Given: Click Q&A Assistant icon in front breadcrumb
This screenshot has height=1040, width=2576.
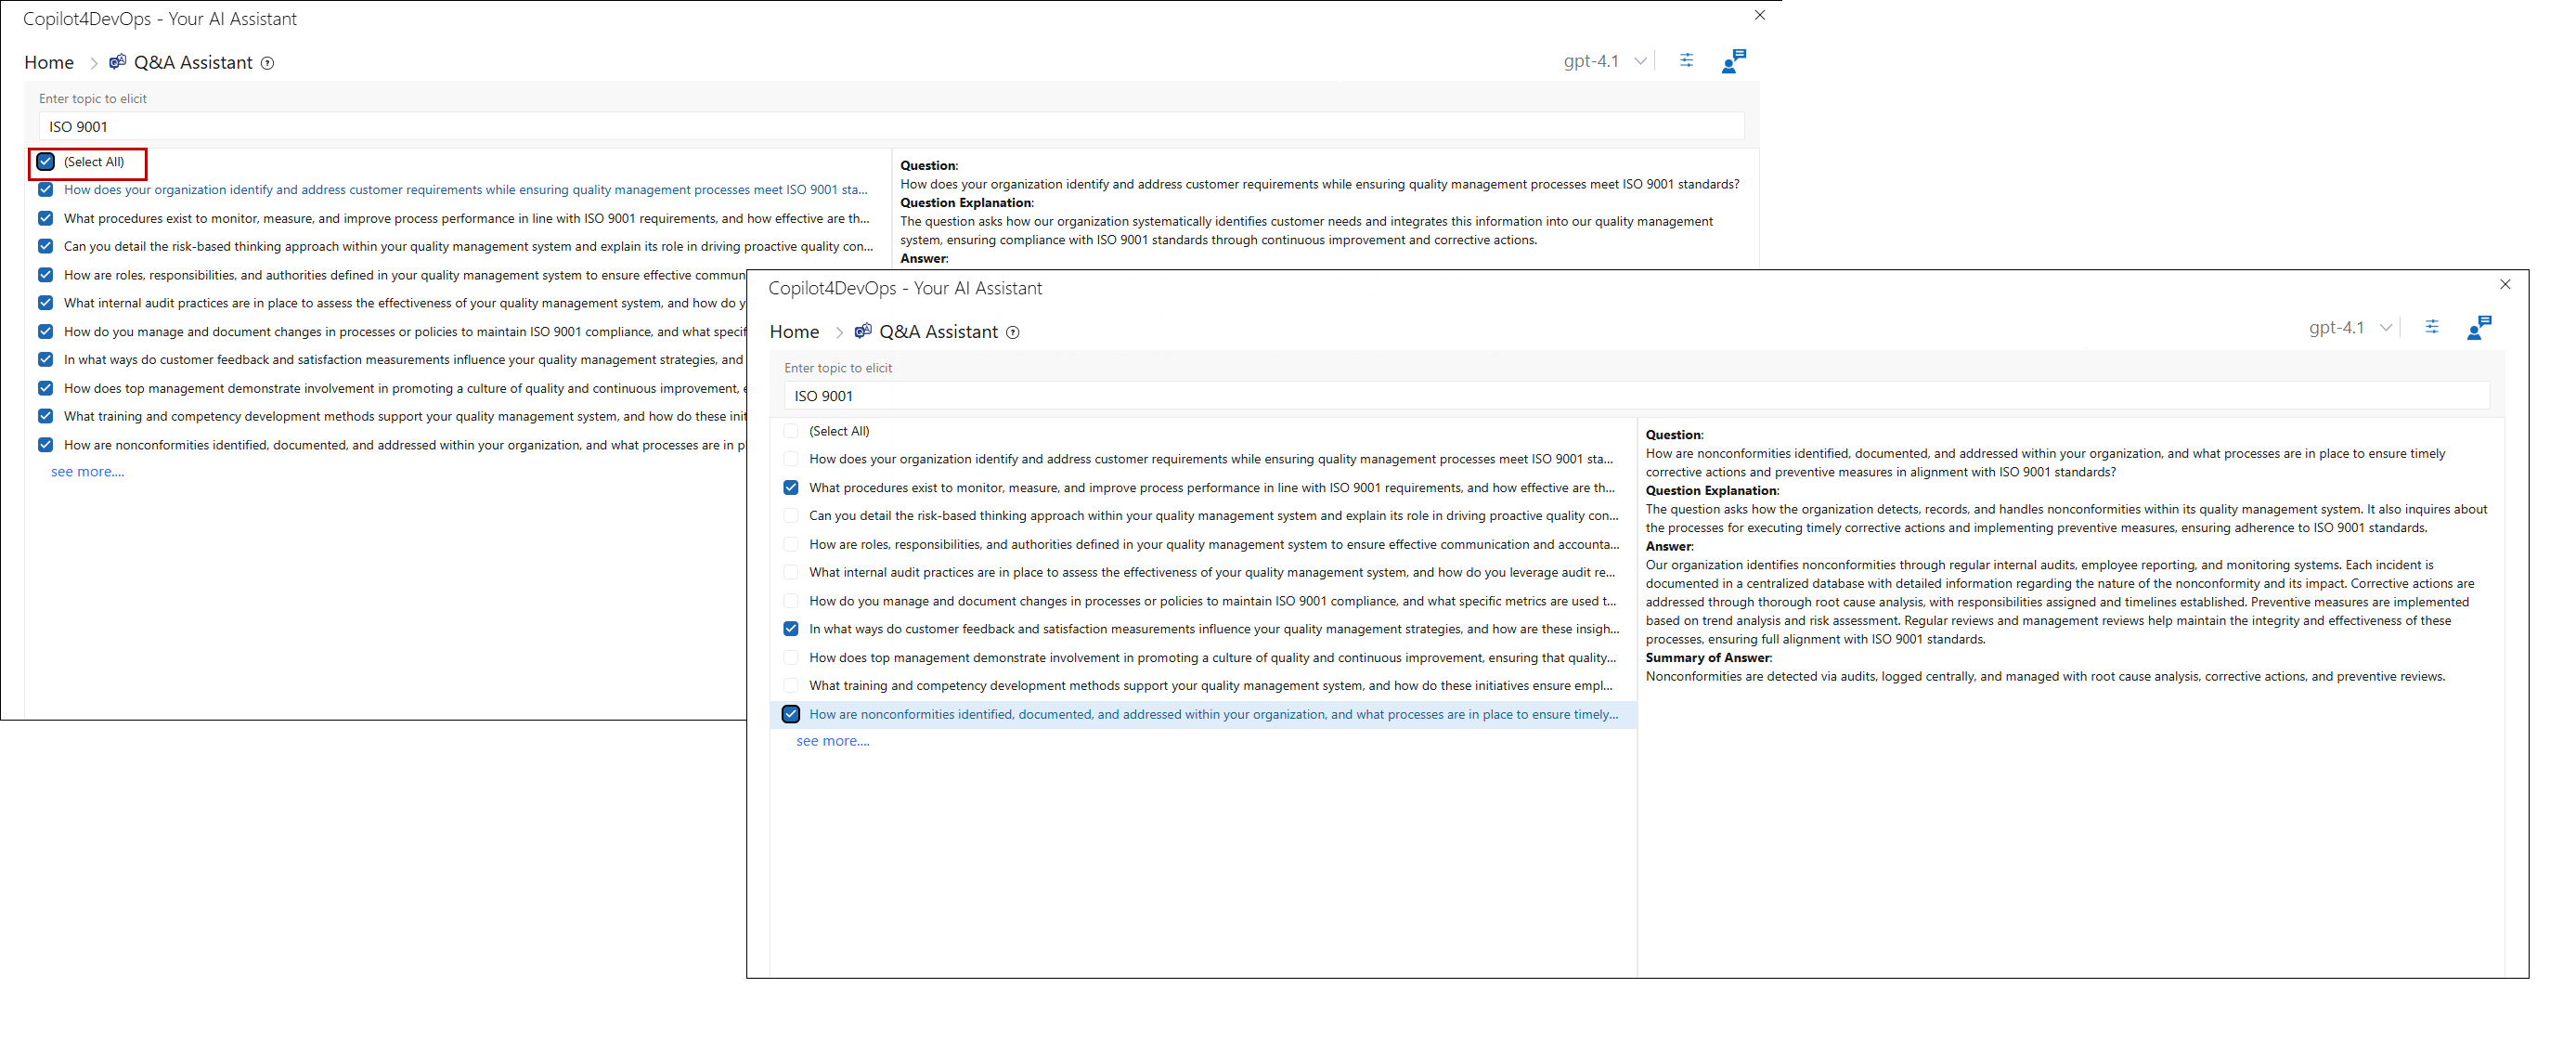Looking at the screenshot, I should pyautogui.click(x=863, y=331).
